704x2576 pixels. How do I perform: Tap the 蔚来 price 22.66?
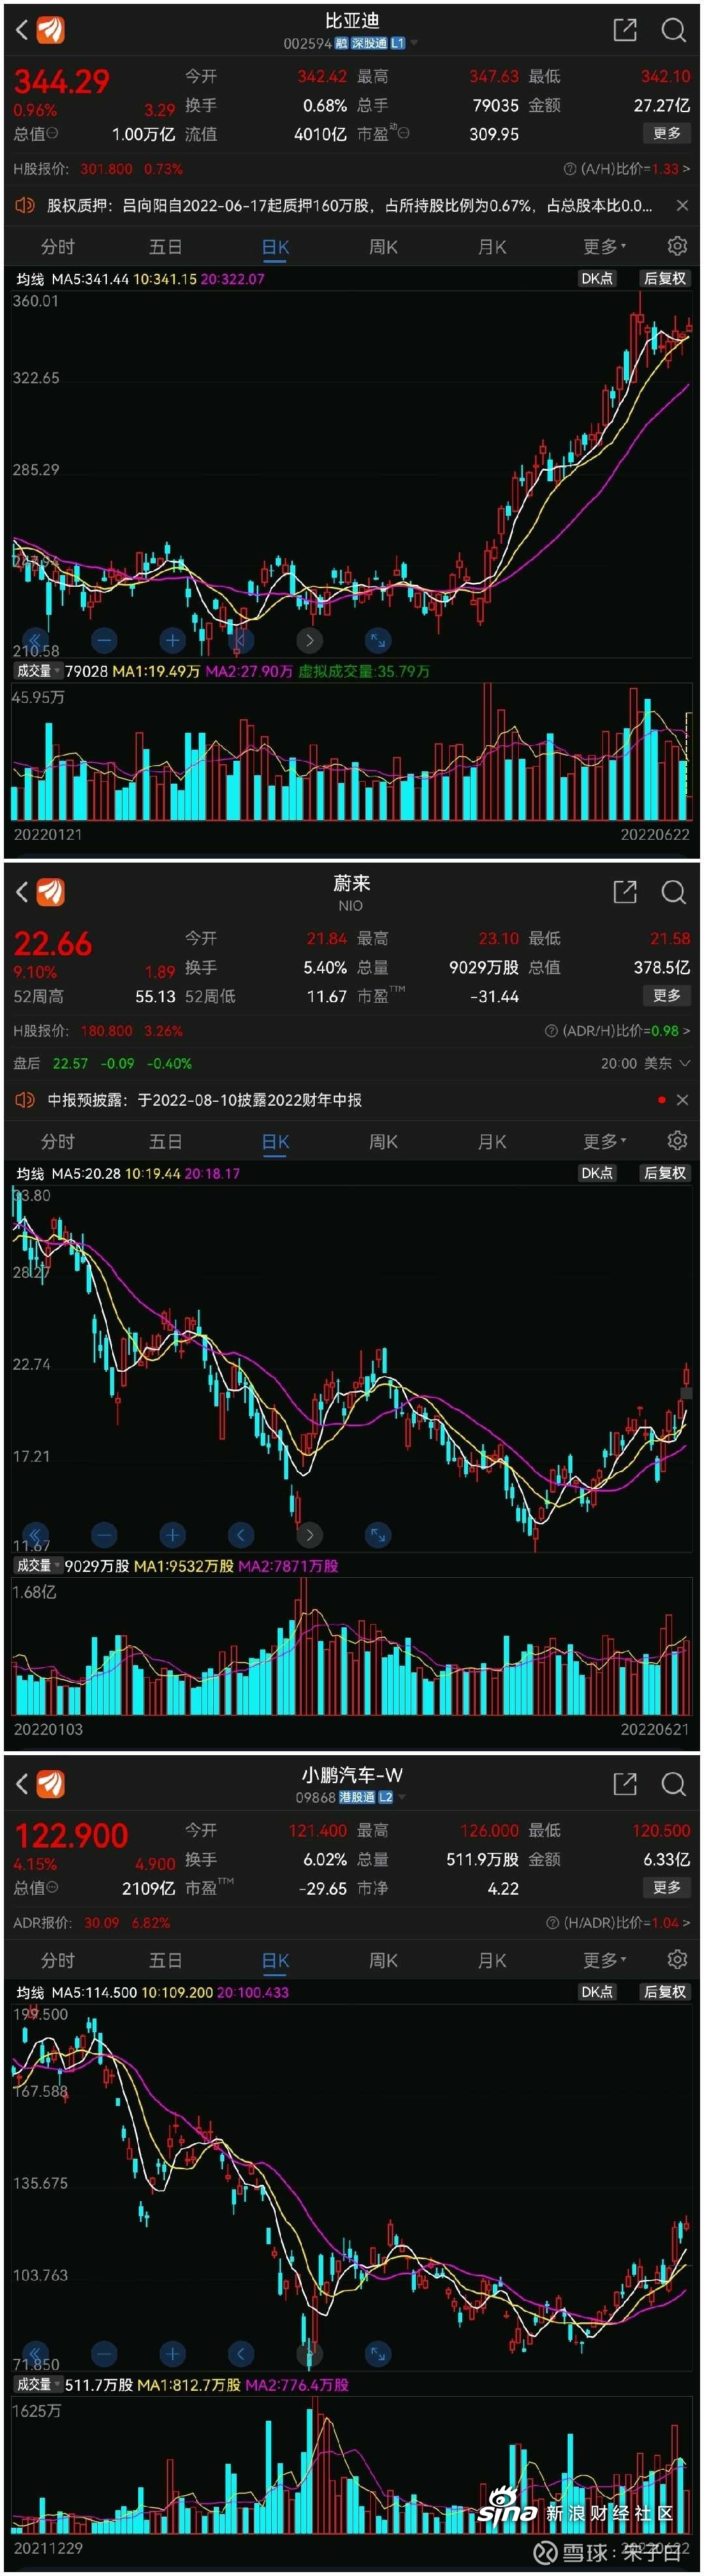[52, 943]
